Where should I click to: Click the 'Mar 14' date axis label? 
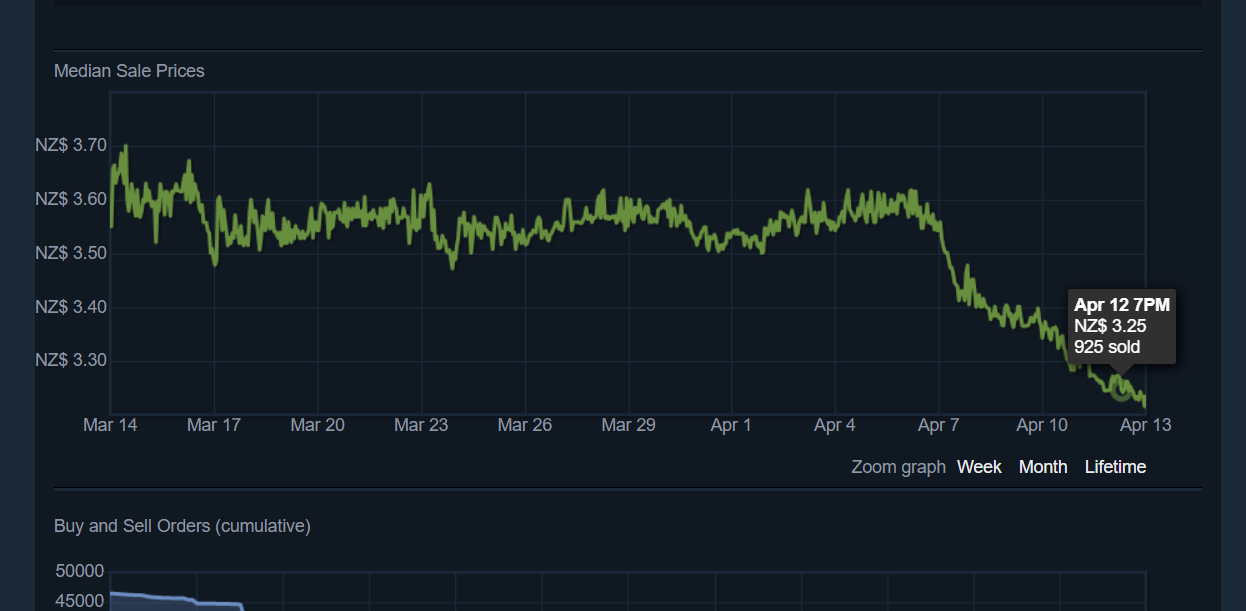111,425
